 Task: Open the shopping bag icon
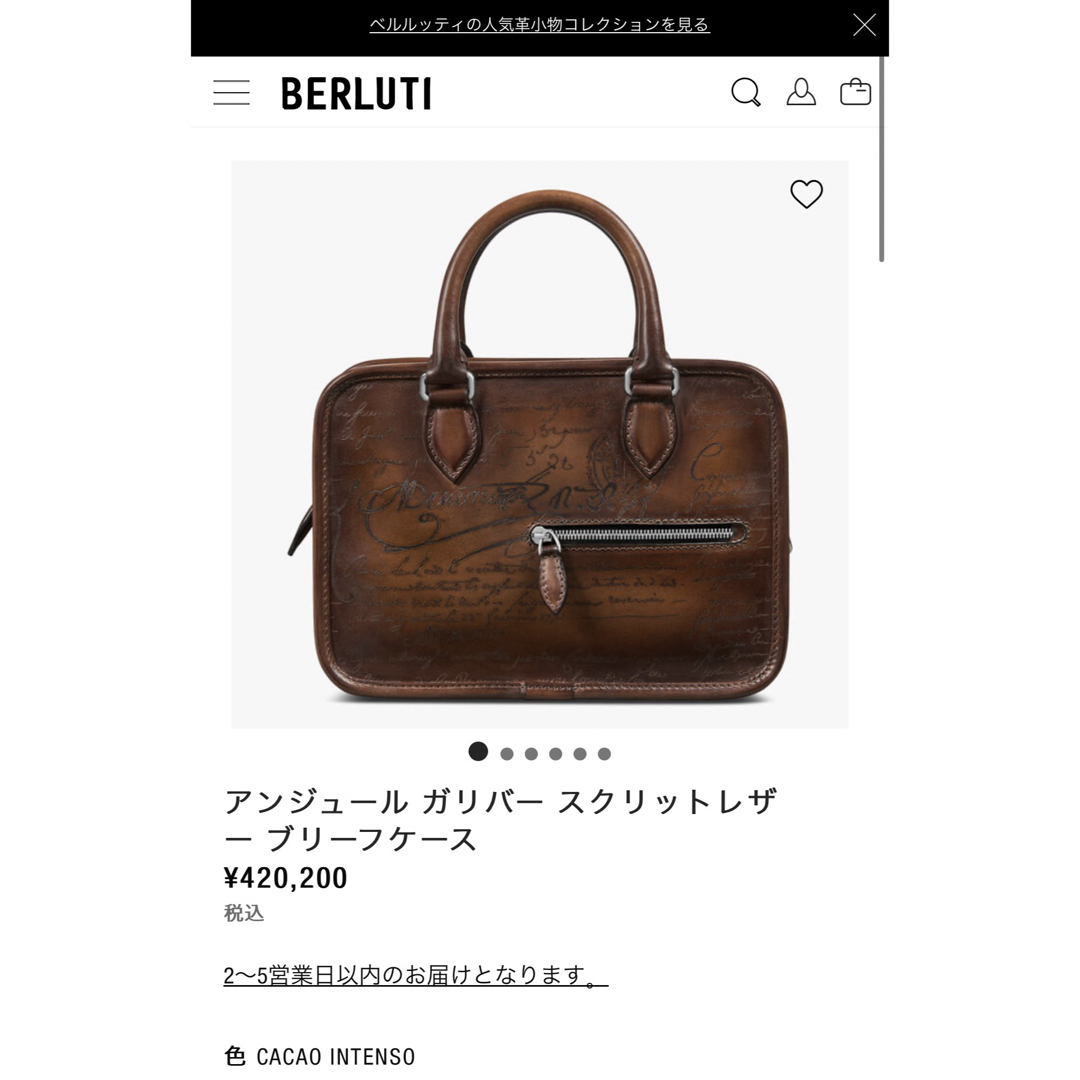point(855,92)
